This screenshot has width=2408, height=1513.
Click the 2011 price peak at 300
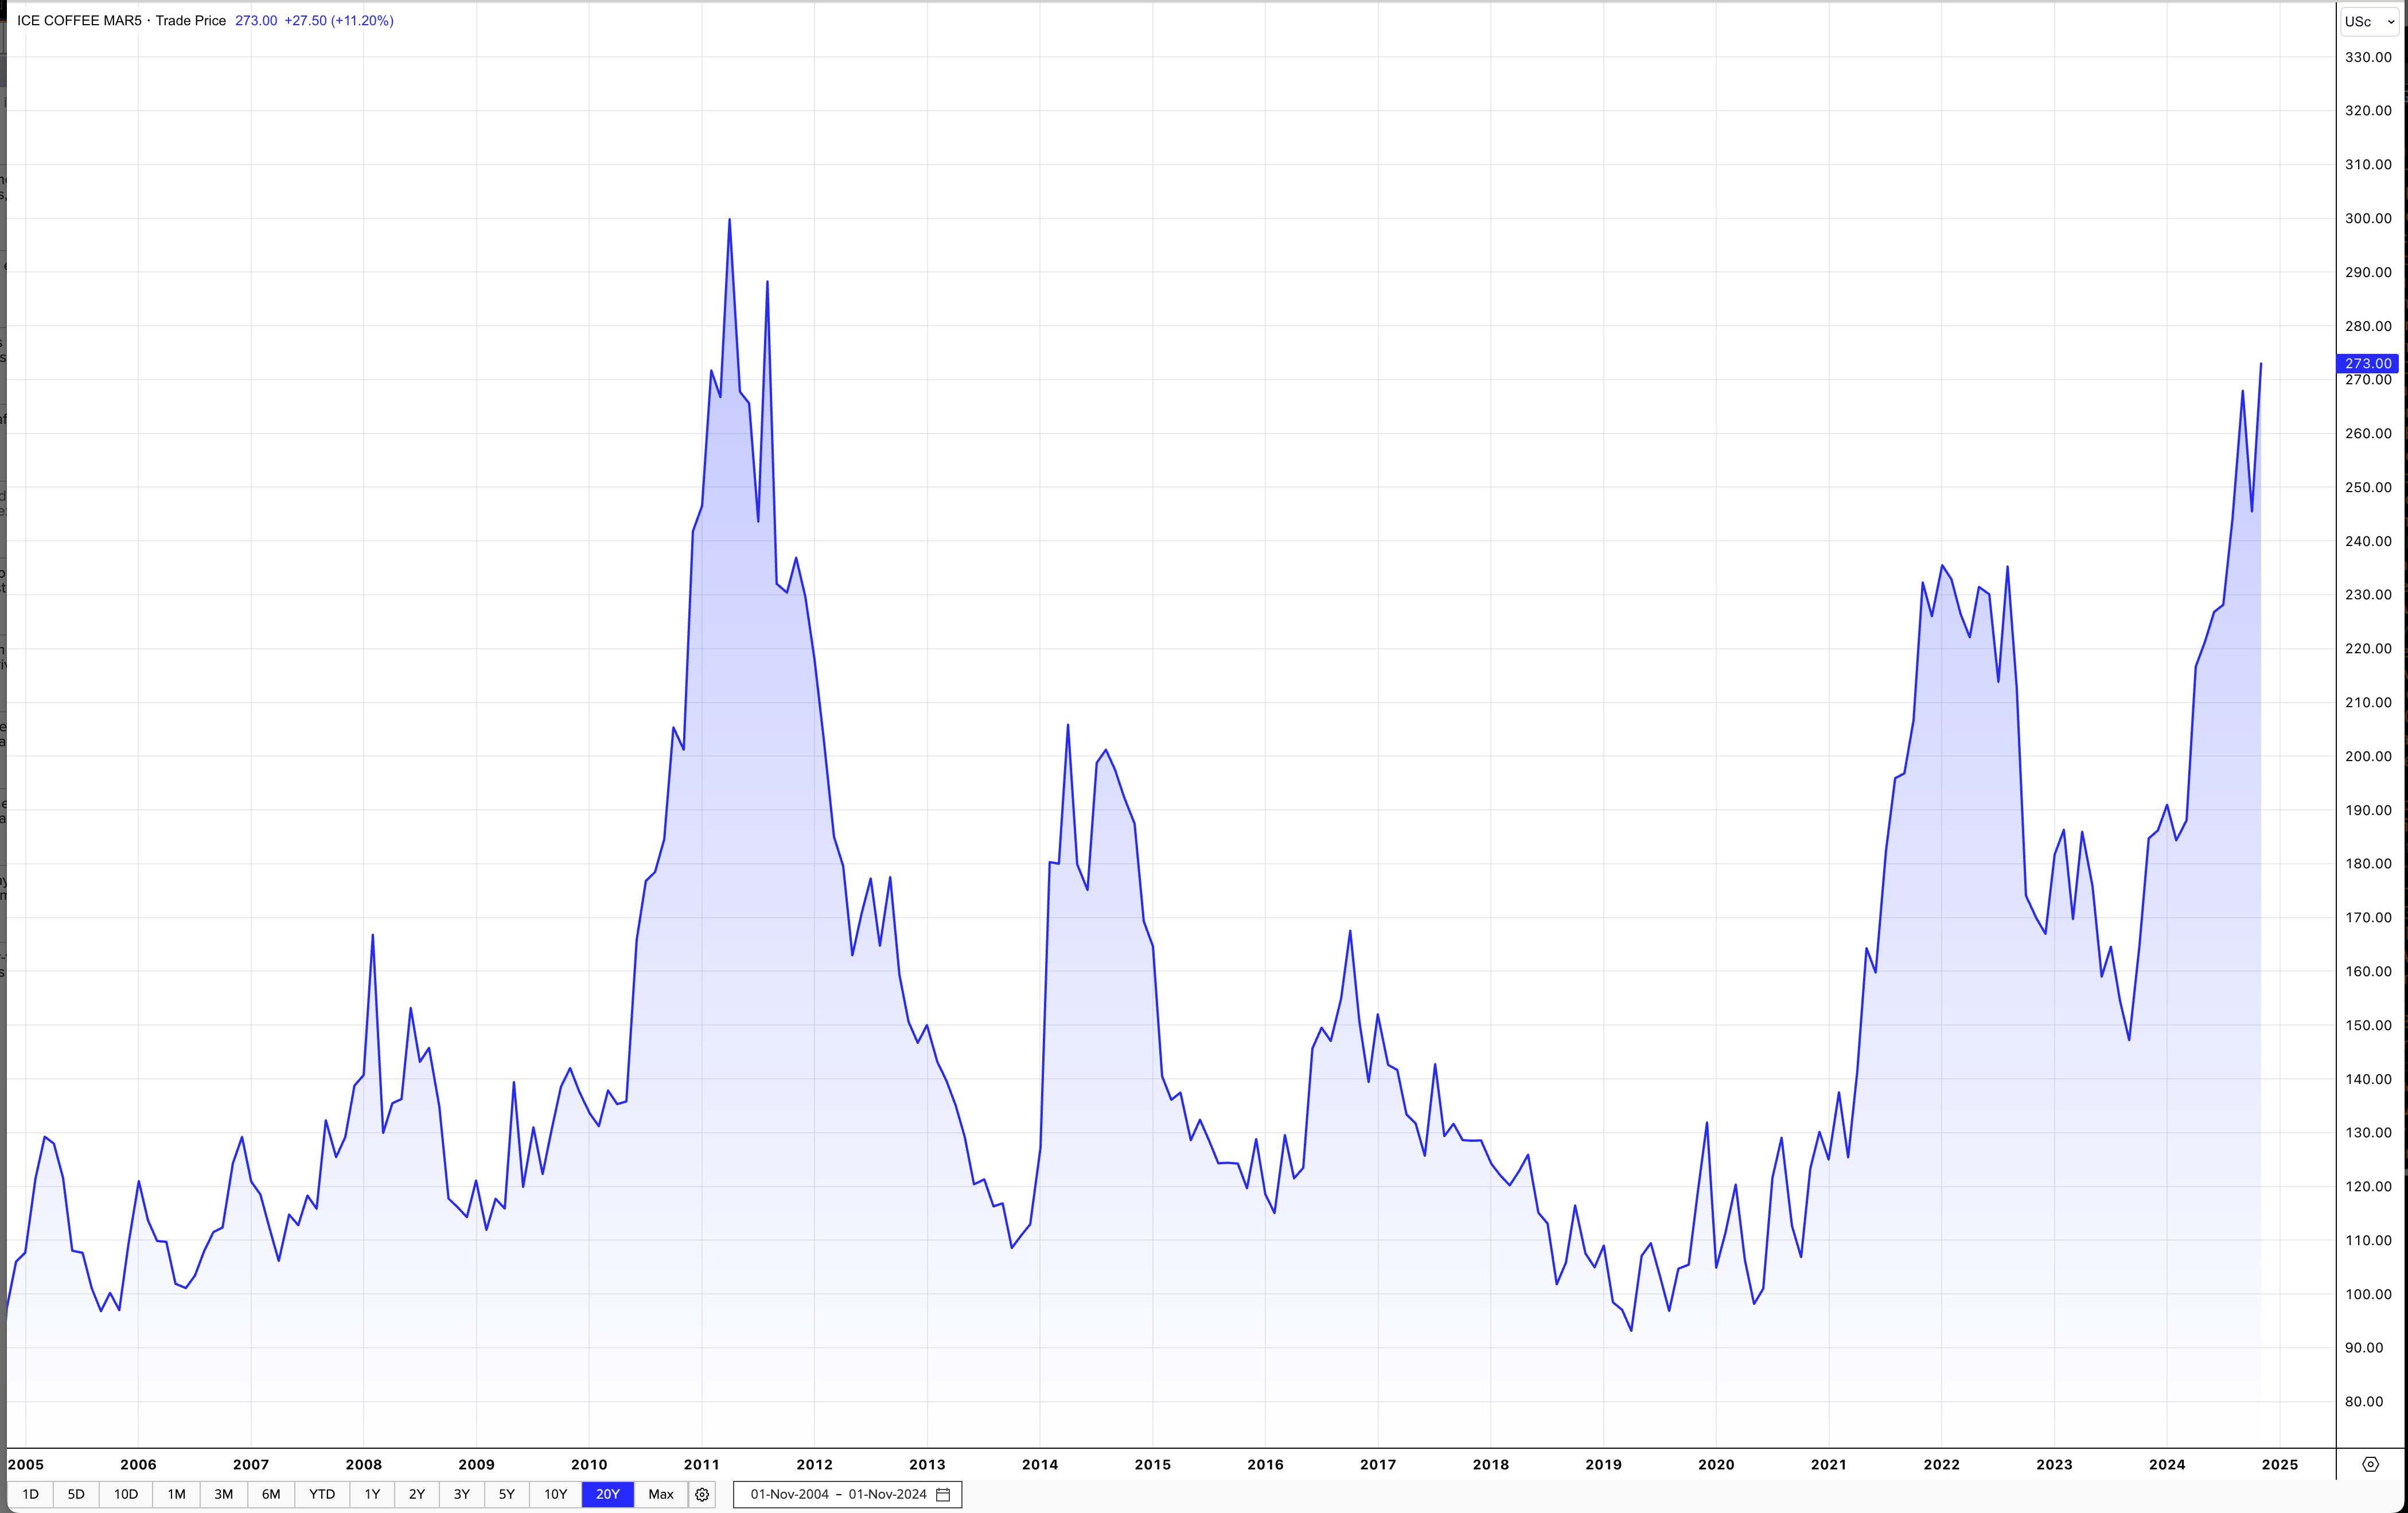pyautogui.click(x=729, y=219)
